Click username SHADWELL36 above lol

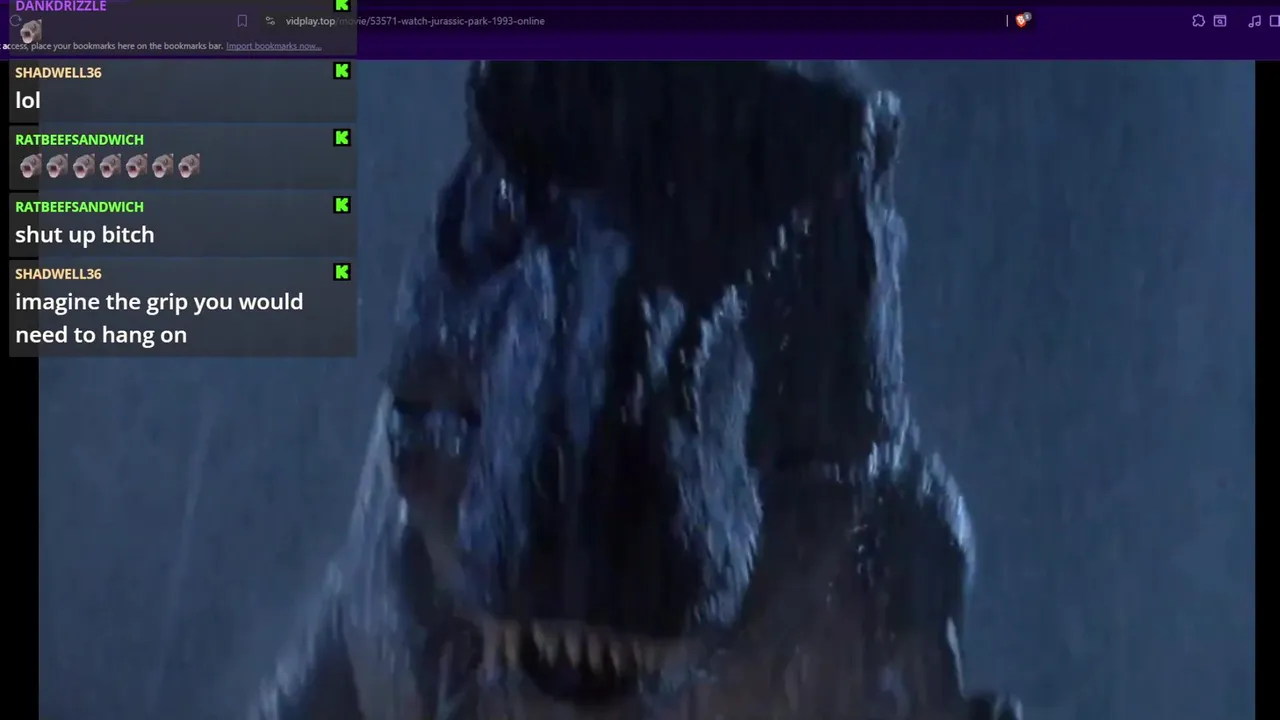(x=58, y=73)
